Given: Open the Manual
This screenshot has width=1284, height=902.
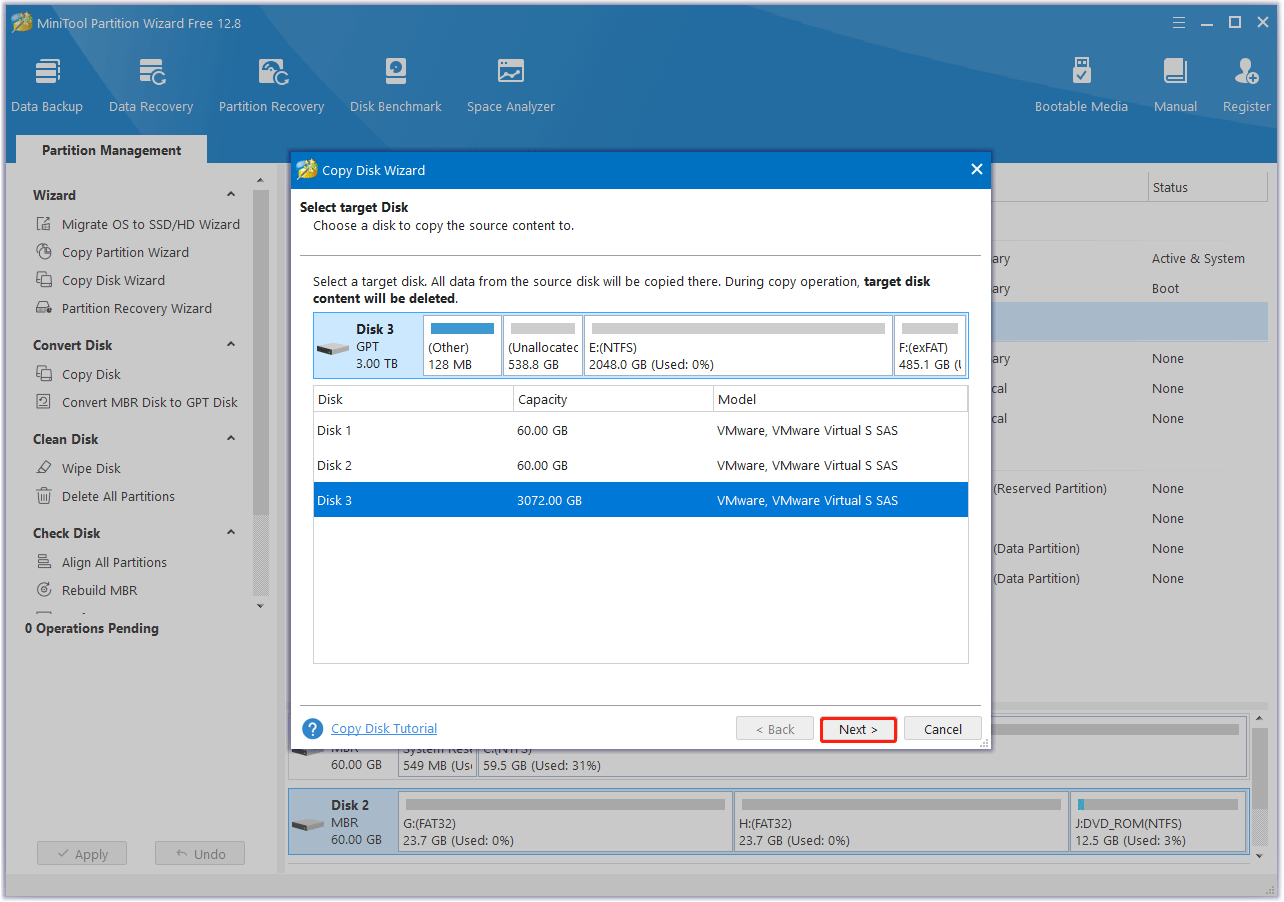Looking at the screenshot, I should coord(1175,82).
